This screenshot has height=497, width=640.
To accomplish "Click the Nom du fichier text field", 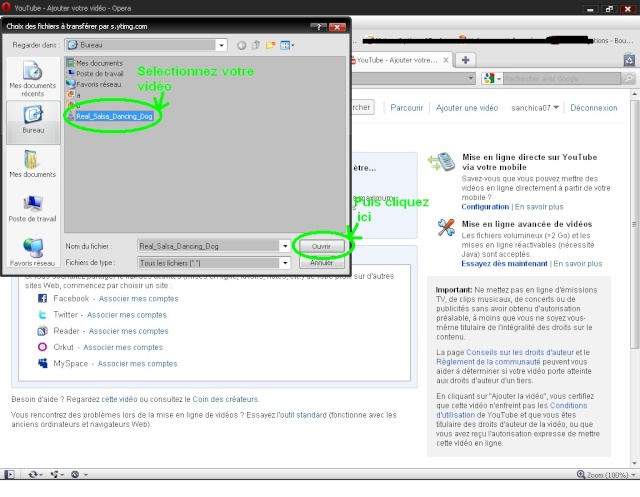I will pyautogui.click(x=209, y=246).
